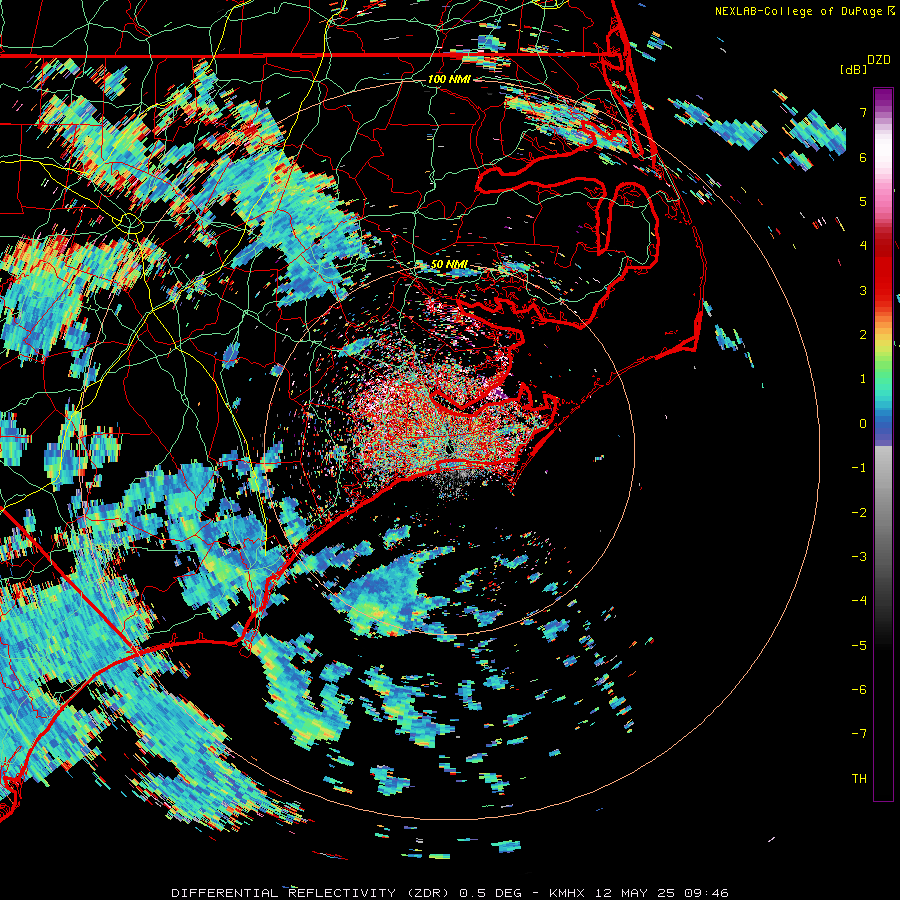Viewport: 900px width, 900px height.
Task: Click the "100 NMI" range ring label
Action: 449,79
